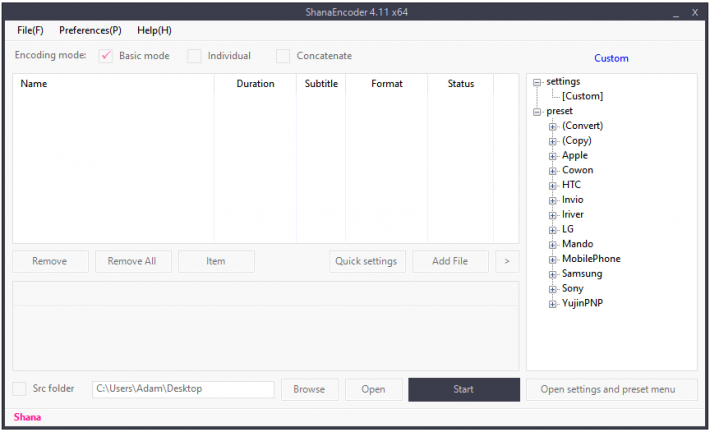Image resolution: width=710 pixels, height=432 pixels.
Task: Expand the Iriver preset group
Action: coord(552,215)
